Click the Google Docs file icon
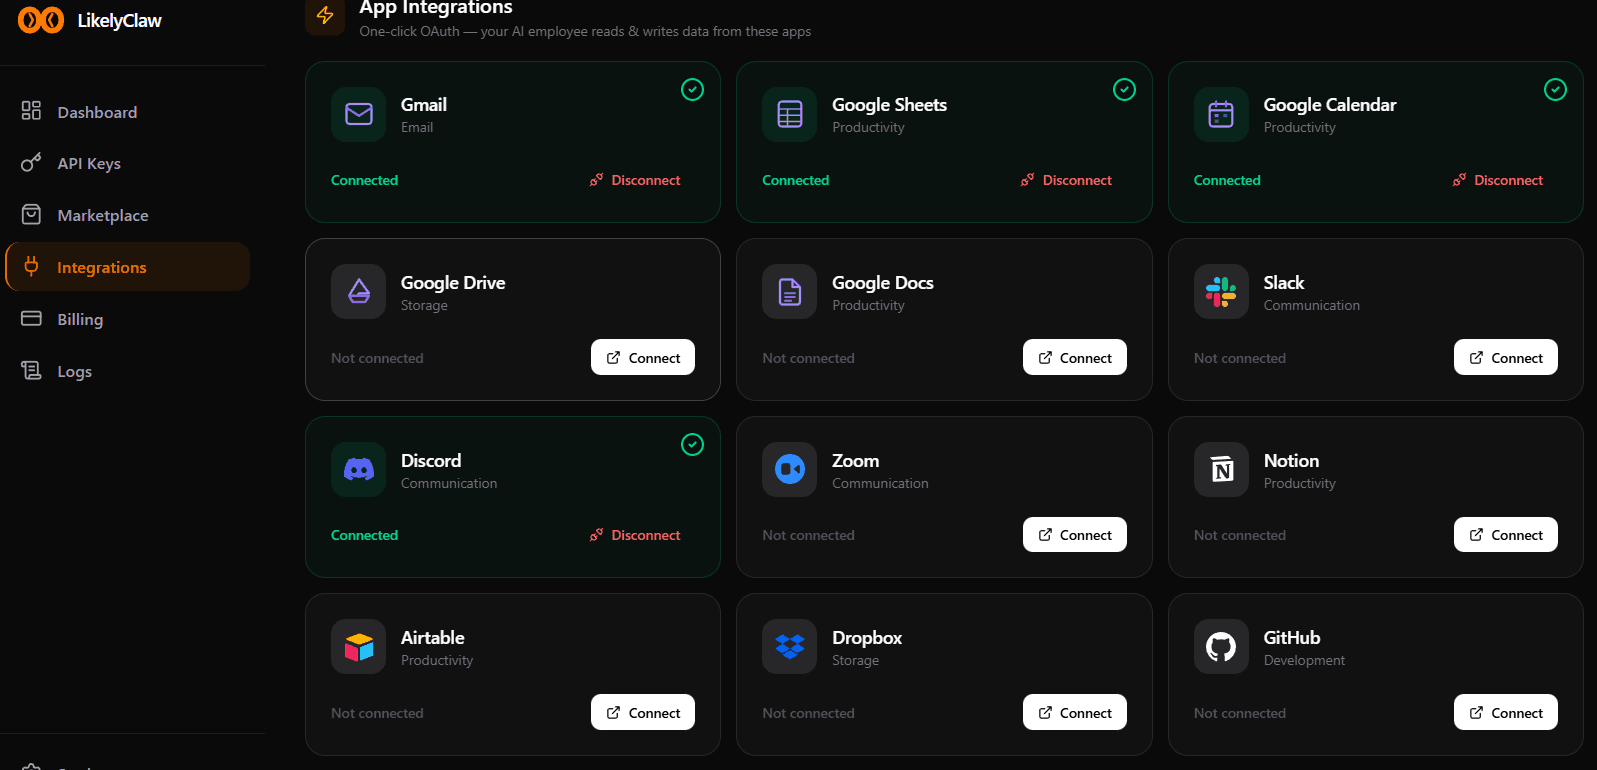The width and height of the screenshot is (1597, 770). [789, 291]
